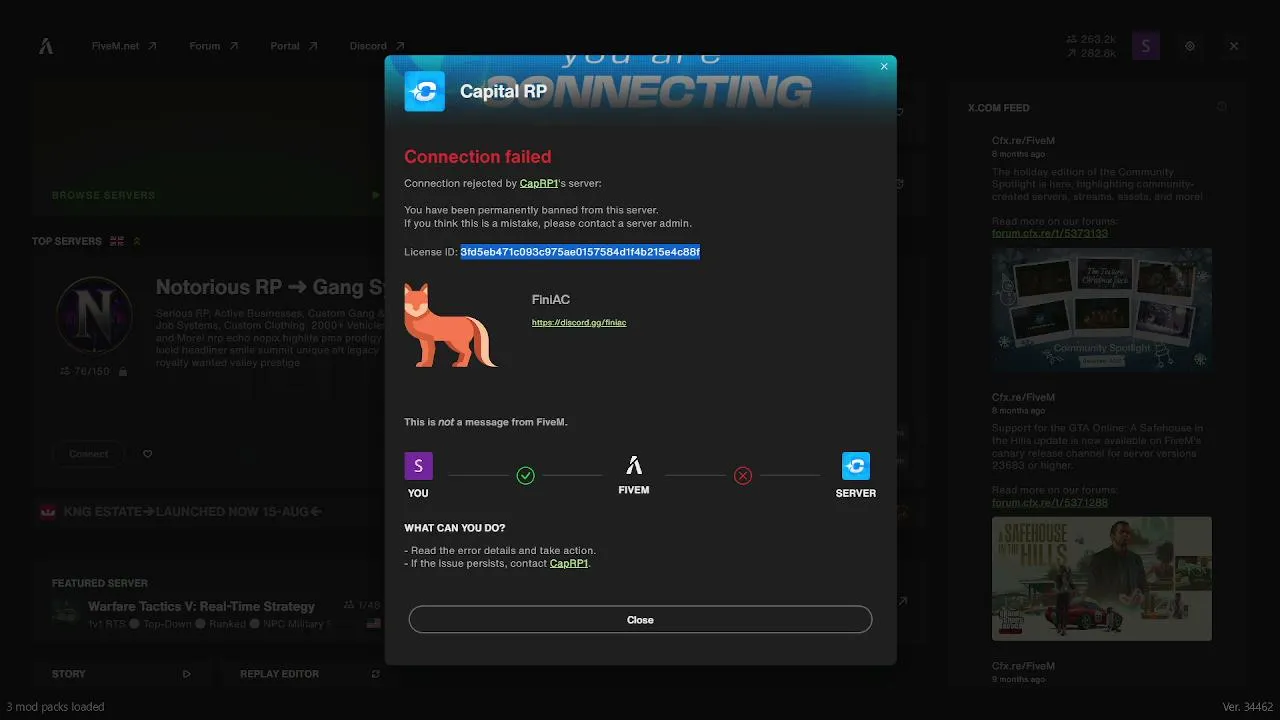Open the purple S account avatar in launcher top bar
The height and width of the screenshot is (720, 1280).
pos(1146,46)
